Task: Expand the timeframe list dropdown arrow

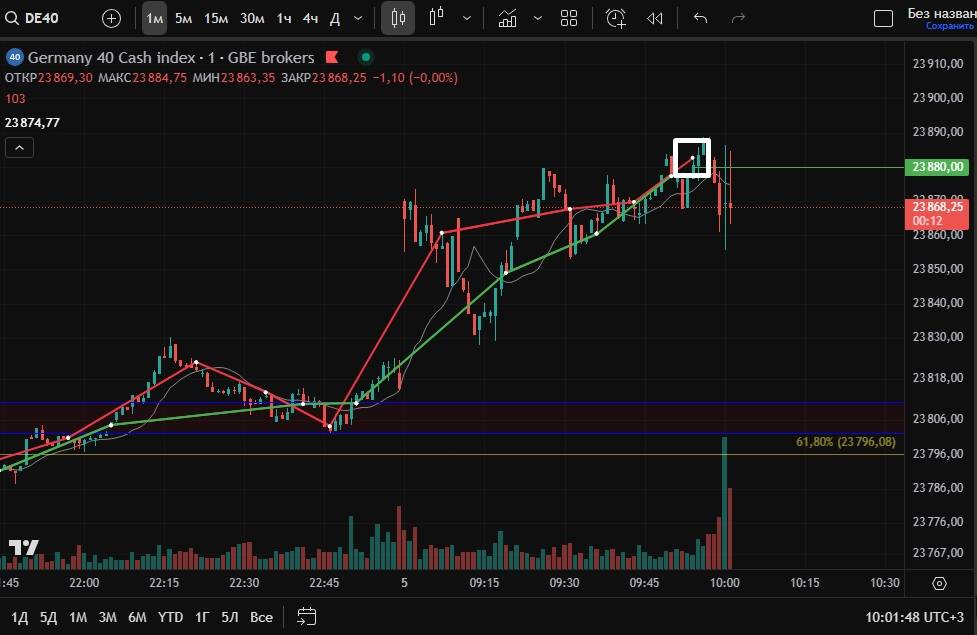Action: (359, 18)
